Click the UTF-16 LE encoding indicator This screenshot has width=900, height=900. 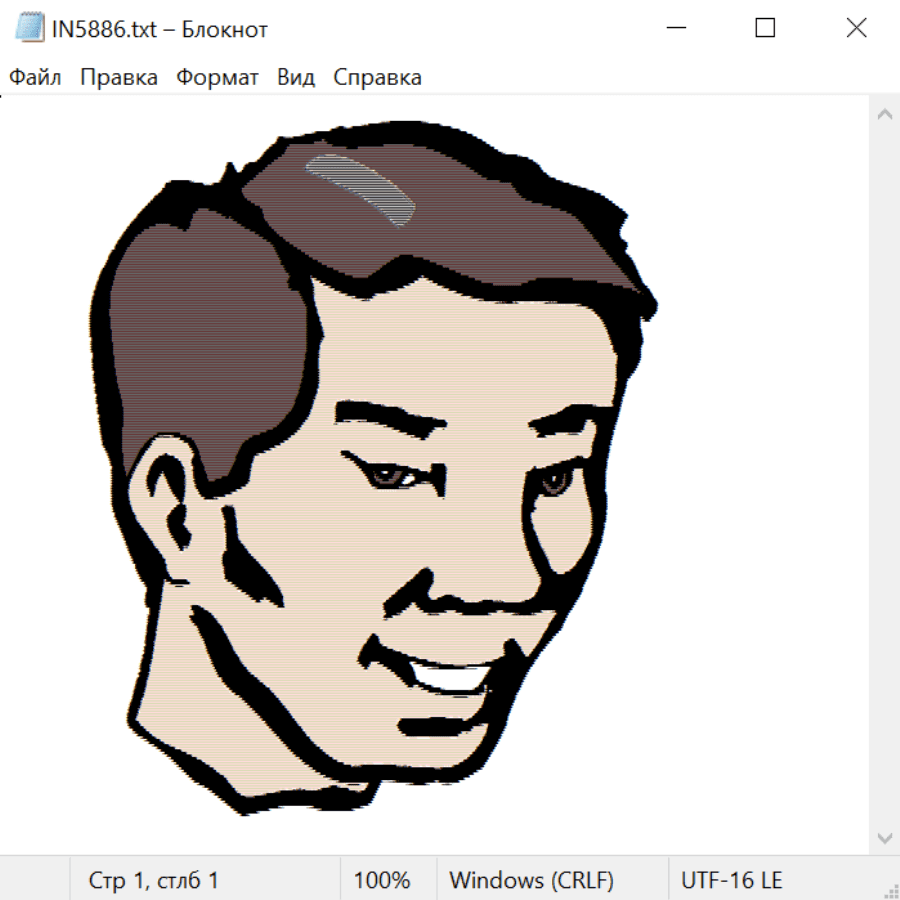pyautogui.click(x=731, y=881)
